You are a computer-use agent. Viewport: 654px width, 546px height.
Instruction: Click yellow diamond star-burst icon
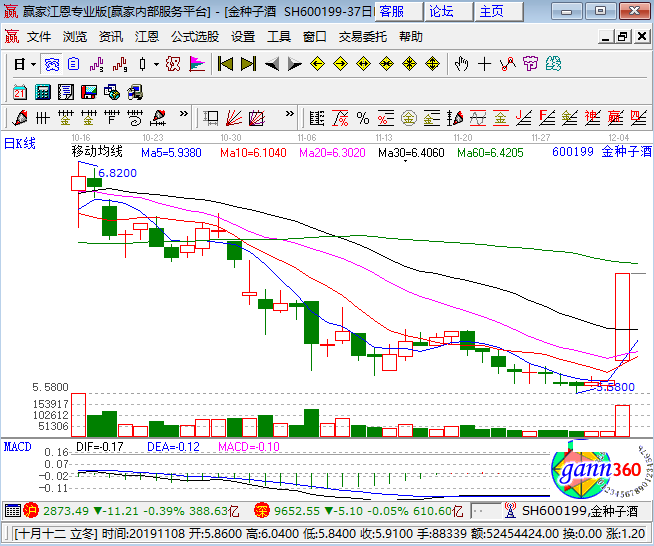point(409,64)
